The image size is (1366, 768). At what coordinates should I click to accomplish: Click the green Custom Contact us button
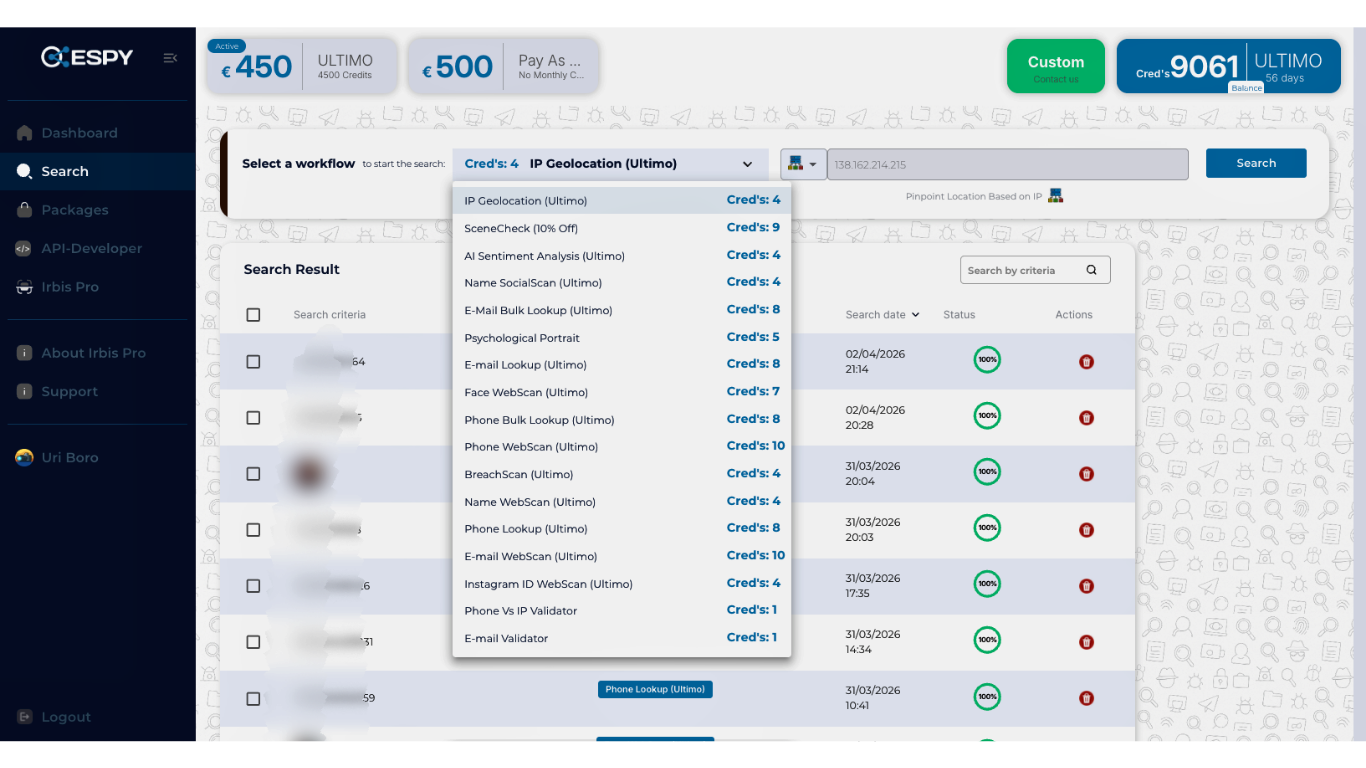tap(1056, 66)
